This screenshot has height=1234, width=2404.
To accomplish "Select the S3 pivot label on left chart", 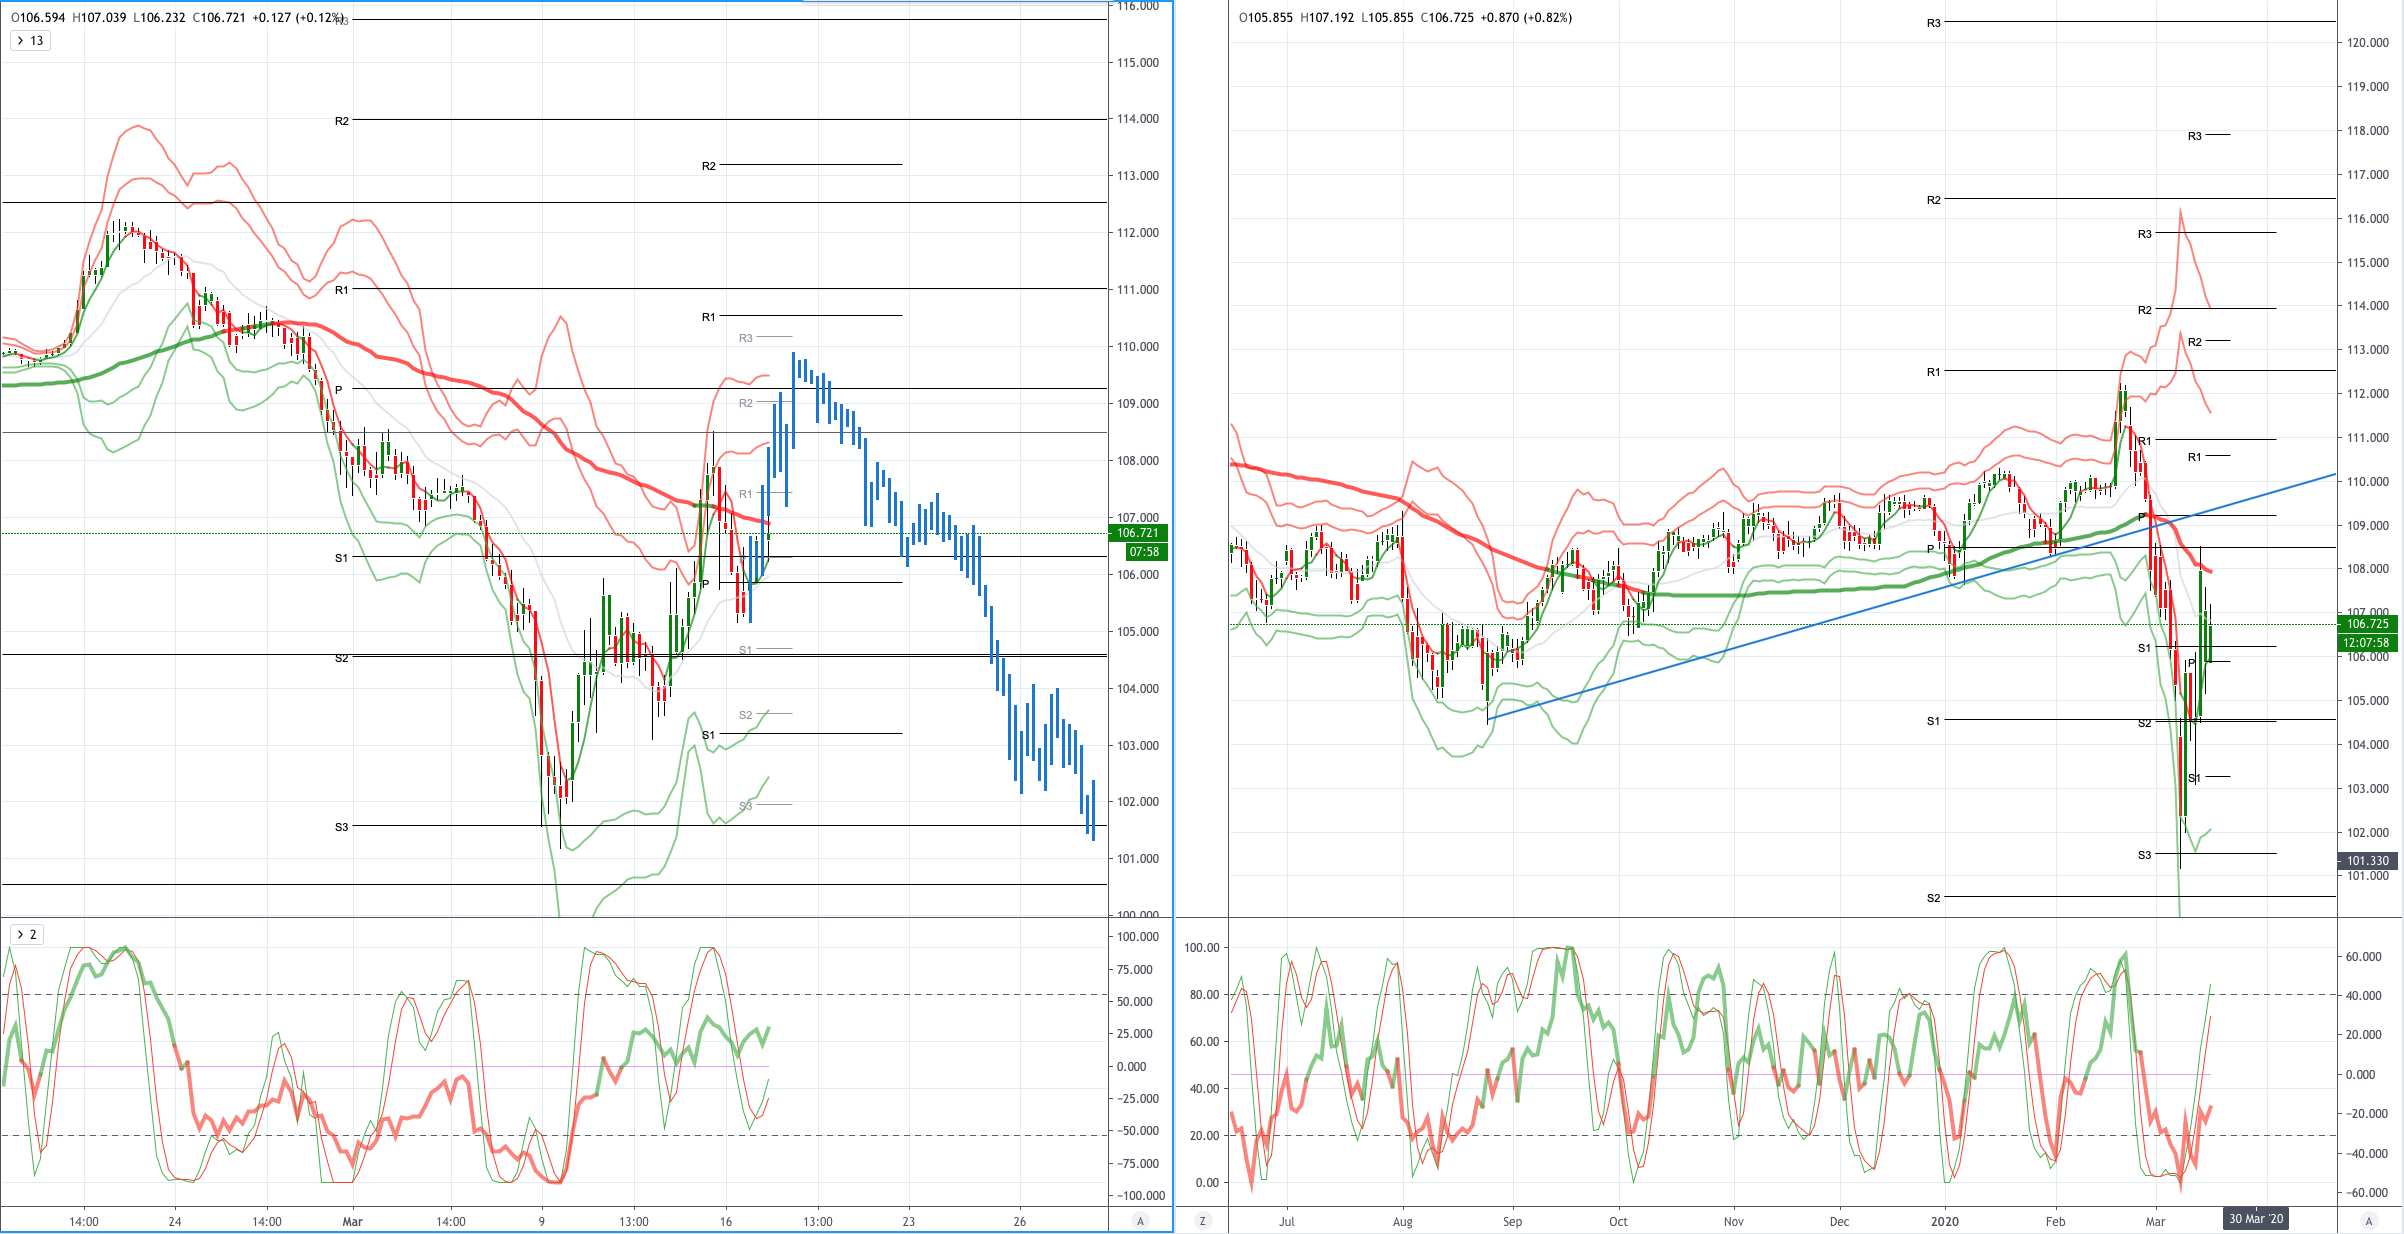I will (342, 827).
